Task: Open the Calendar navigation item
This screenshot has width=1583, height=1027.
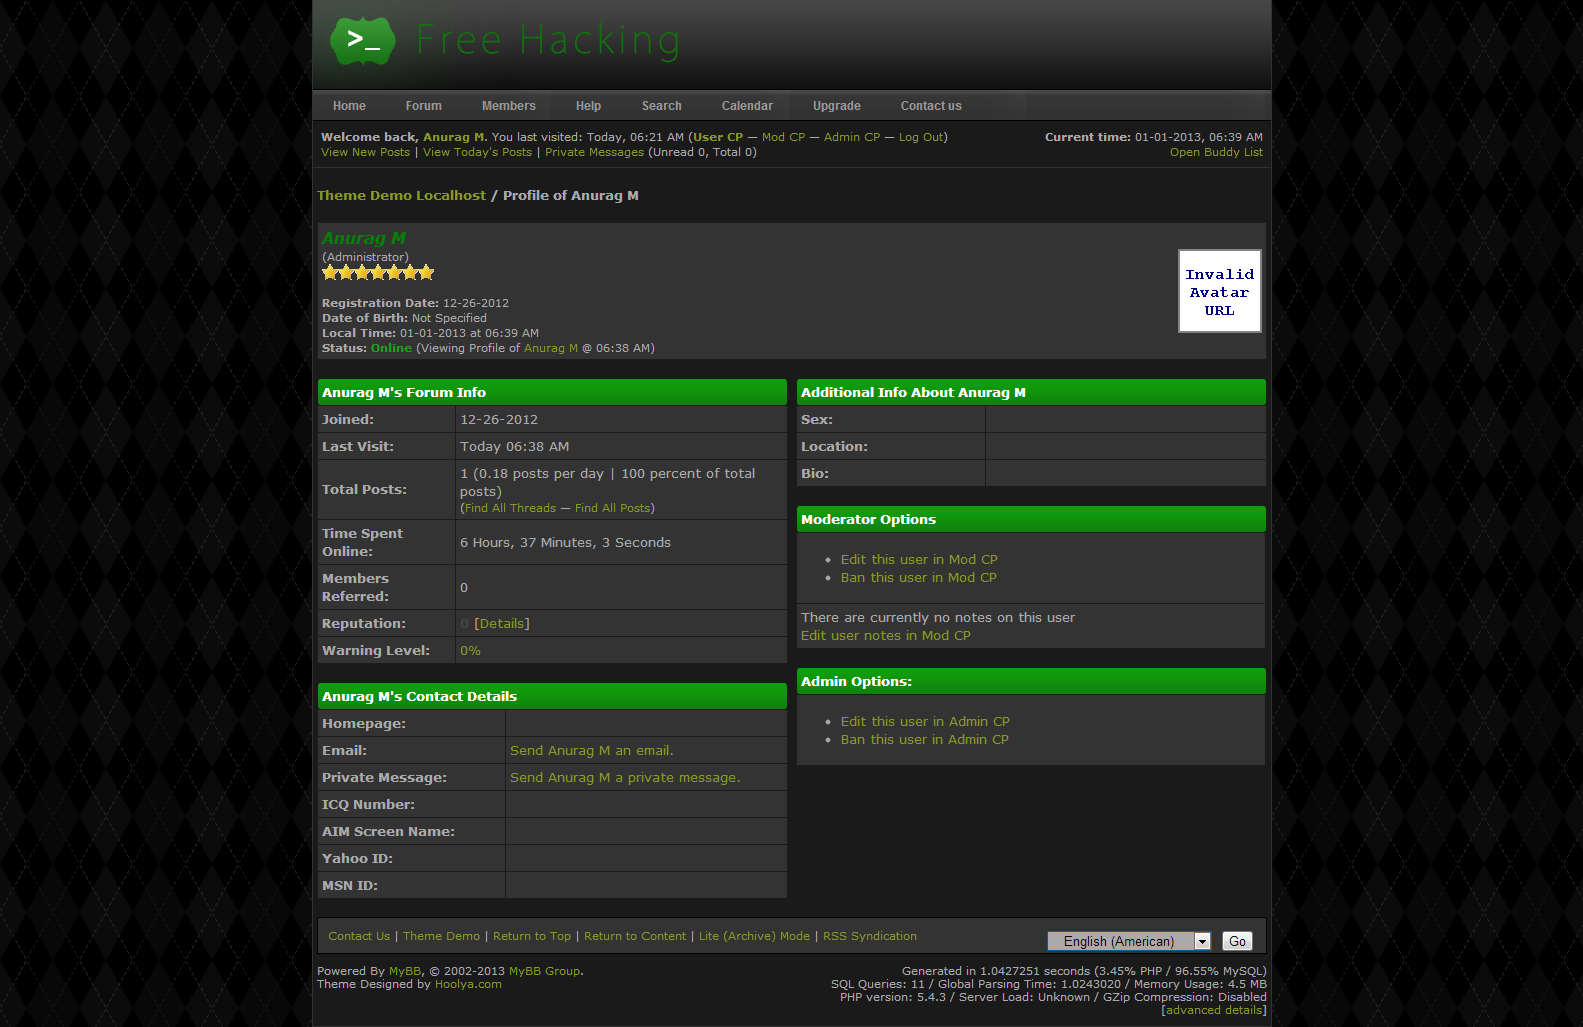Action: click(x=747, y=106)
